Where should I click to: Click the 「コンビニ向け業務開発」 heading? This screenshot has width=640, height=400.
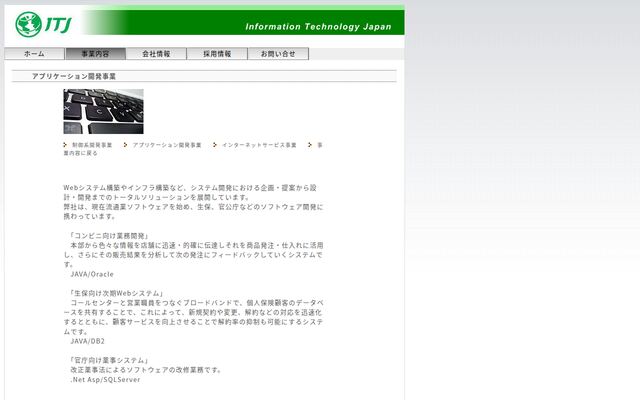pyautogui.click(x=108, y=236)
